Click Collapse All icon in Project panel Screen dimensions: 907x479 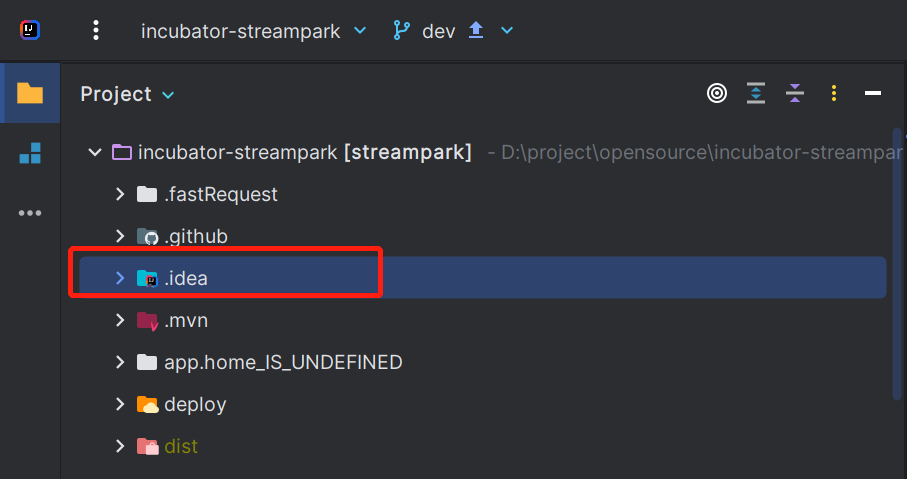795,94
